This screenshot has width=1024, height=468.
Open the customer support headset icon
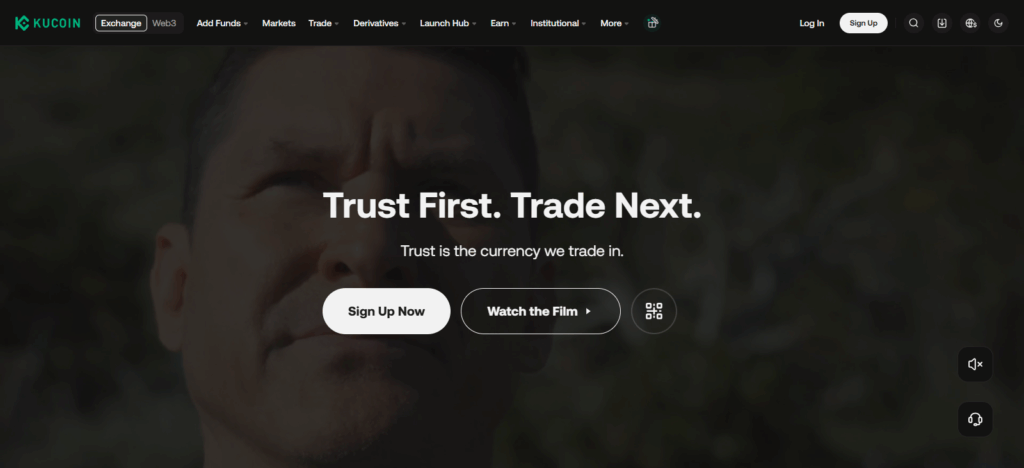click(975, 419)
